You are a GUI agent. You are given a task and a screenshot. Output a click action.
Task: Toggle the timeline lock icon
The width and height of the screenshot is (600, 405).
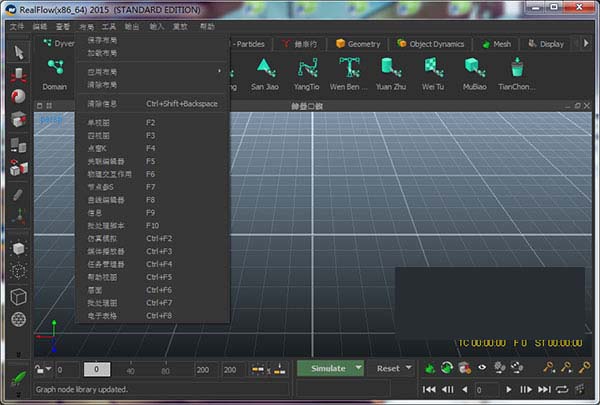coord(39,369)
